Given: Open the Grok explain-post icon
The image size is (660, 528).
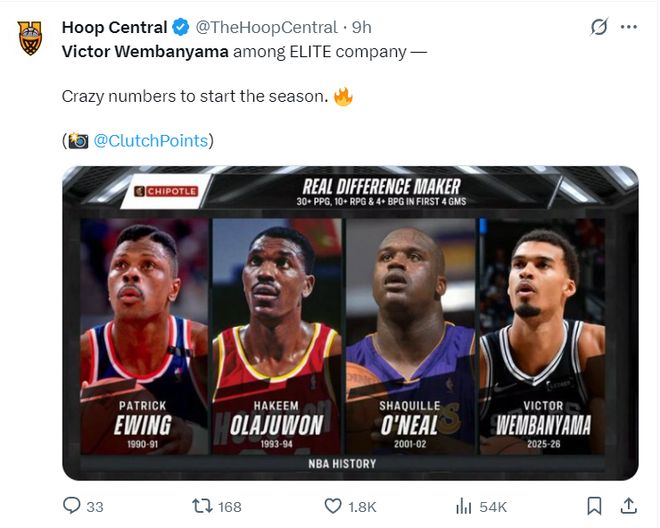Looking at the screenshot, I should point(598,27).
